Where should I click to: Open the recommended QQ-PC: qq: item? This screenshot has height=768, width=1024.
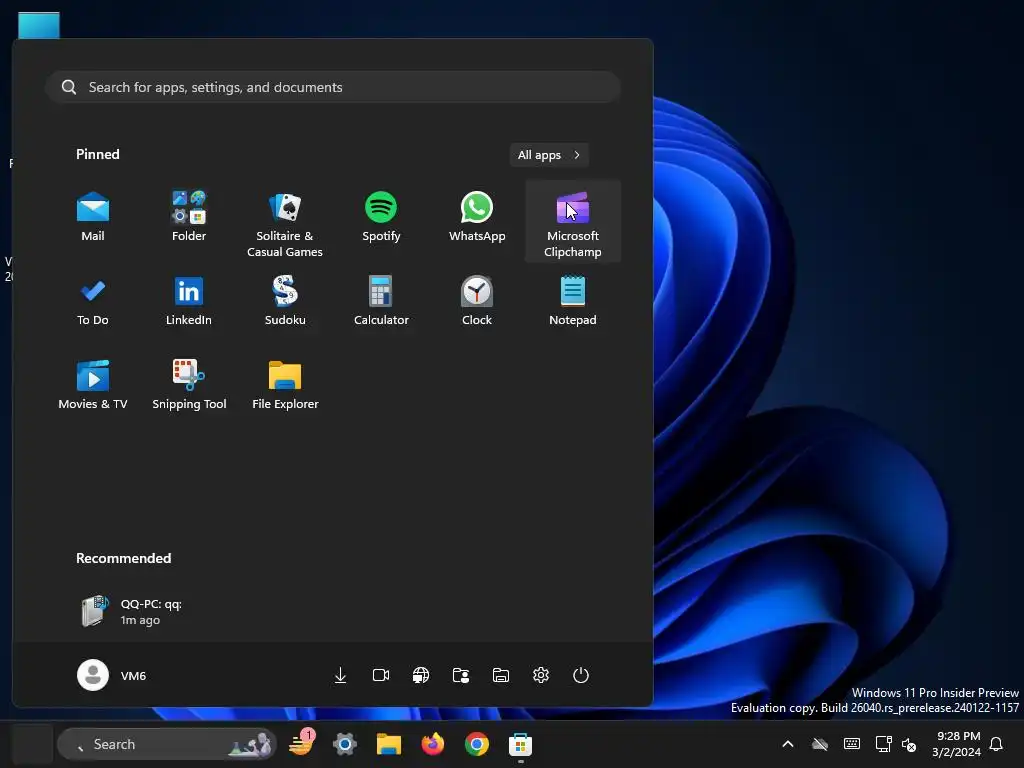[x=131, y=611]
